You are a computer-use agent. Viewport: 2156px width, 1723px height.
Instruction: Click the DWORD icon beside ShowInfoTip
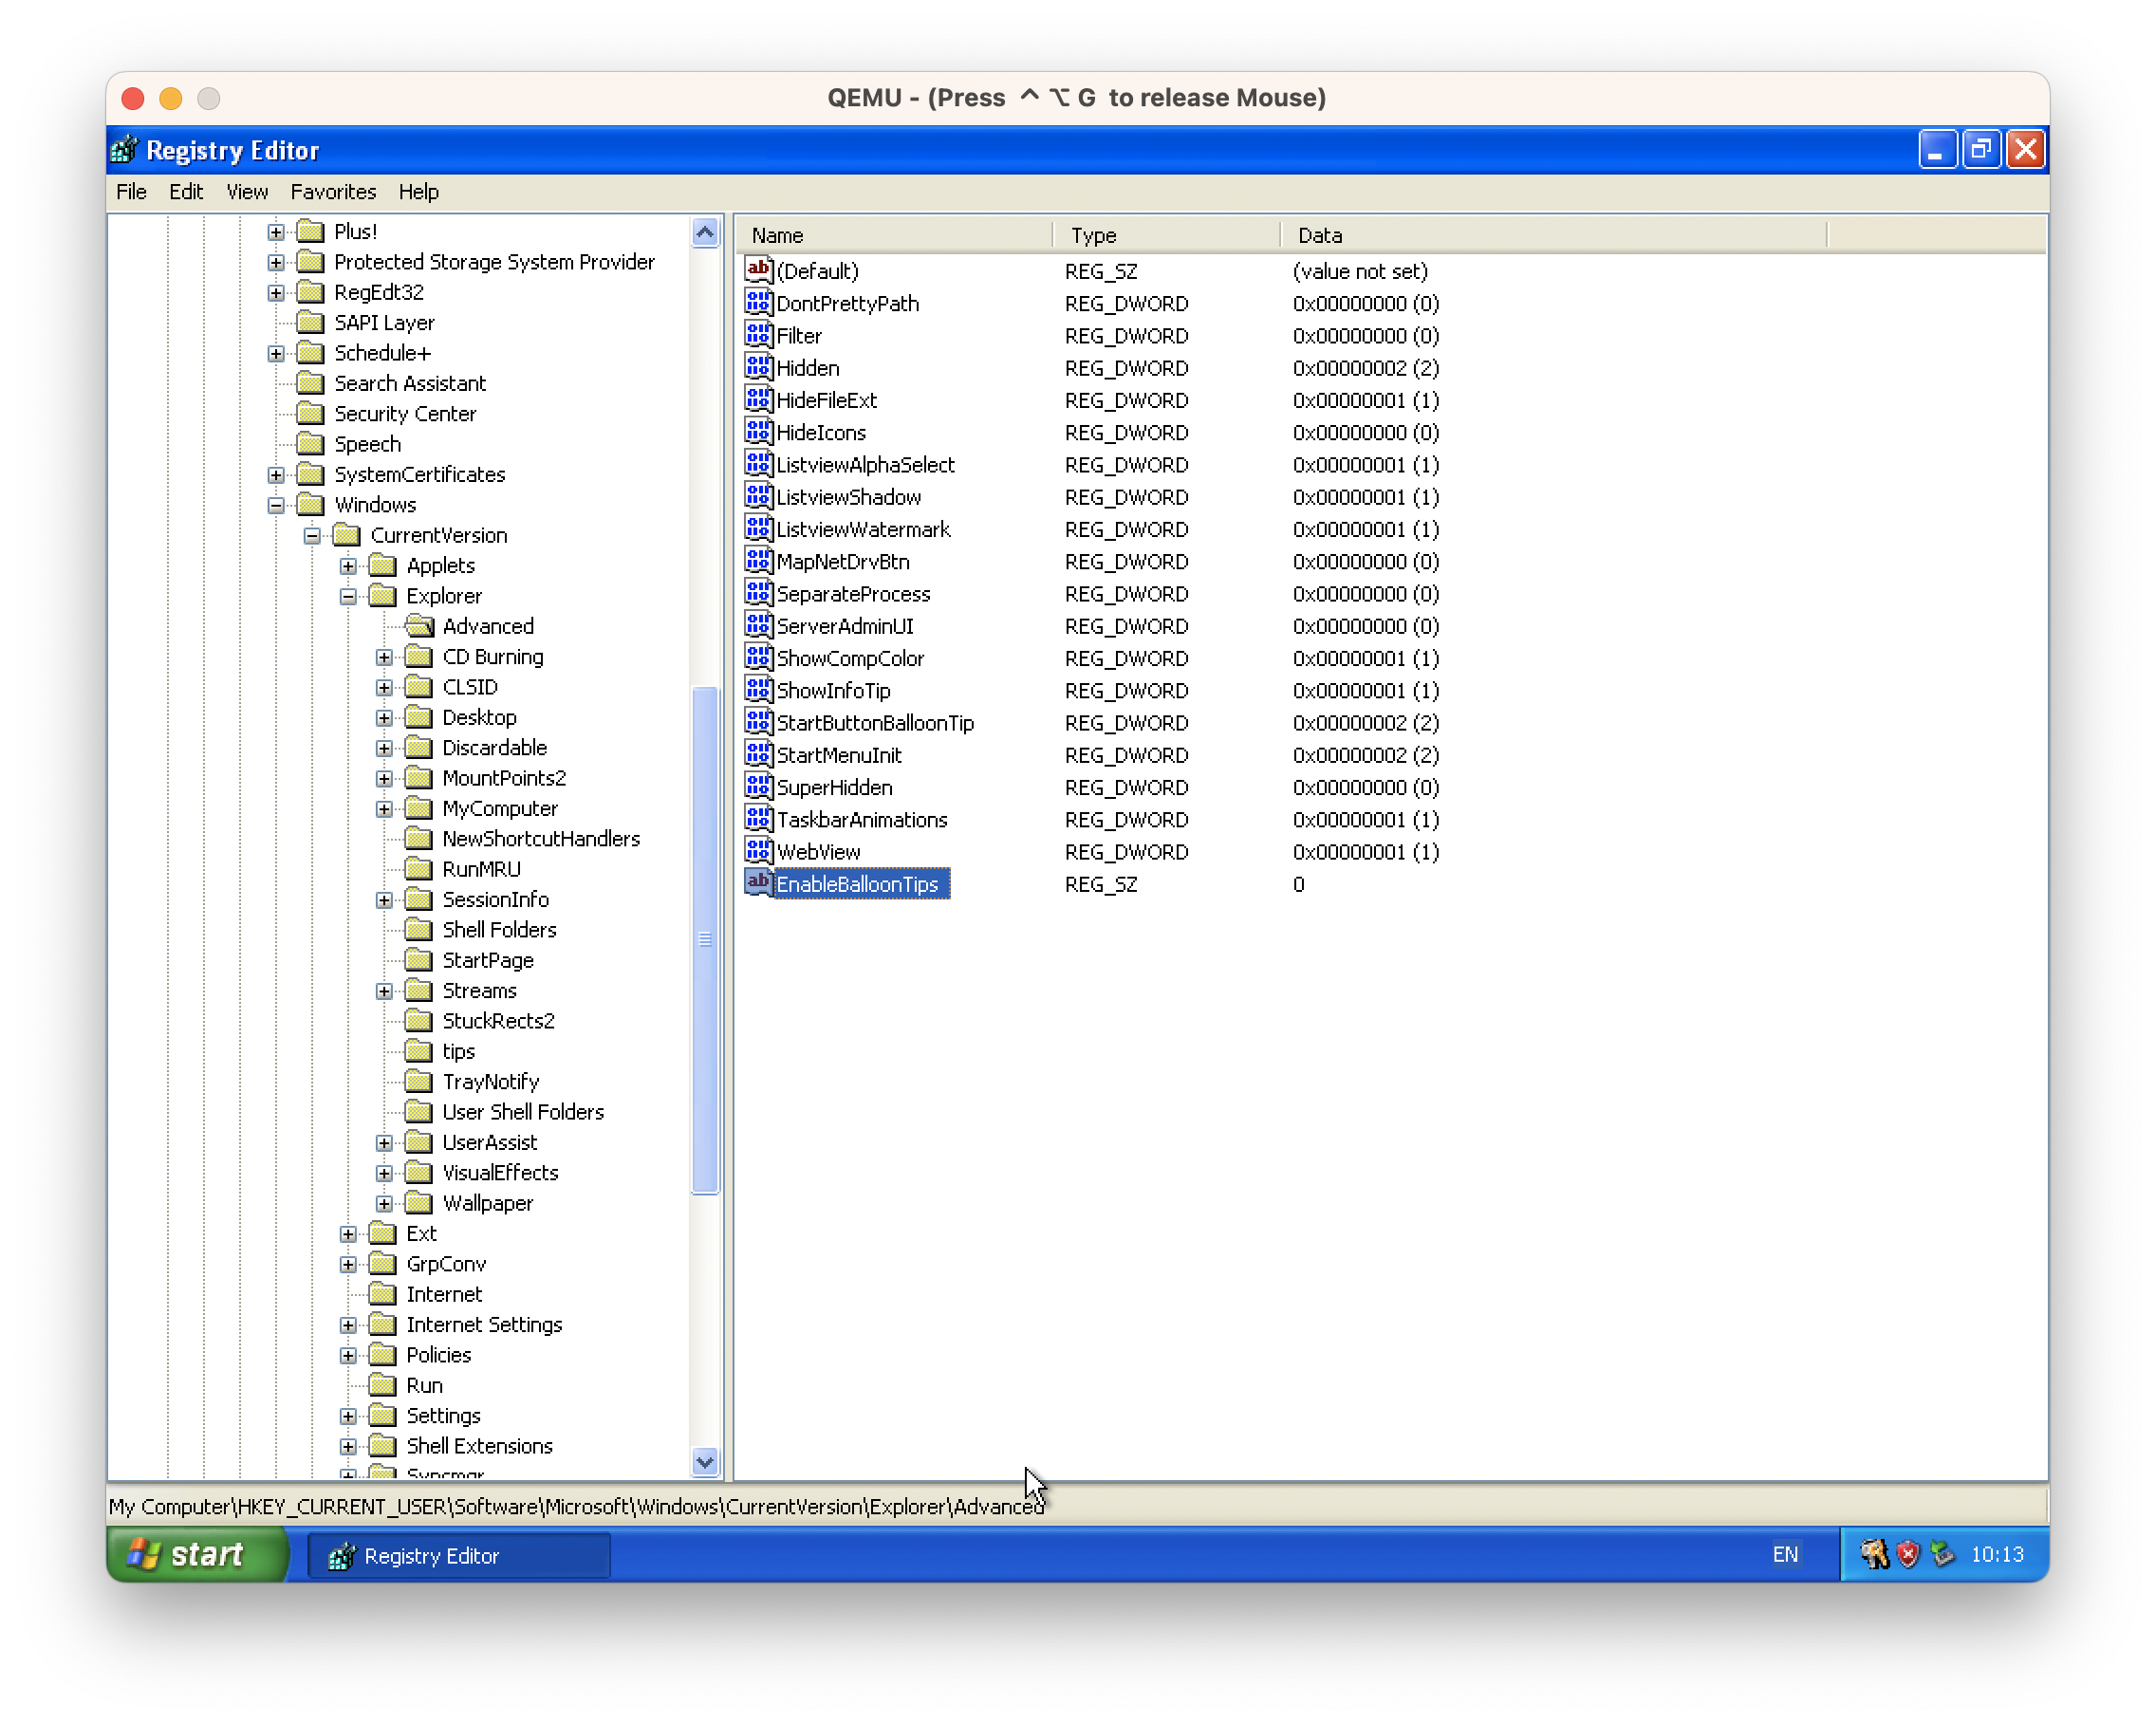[x=758, y=689]
